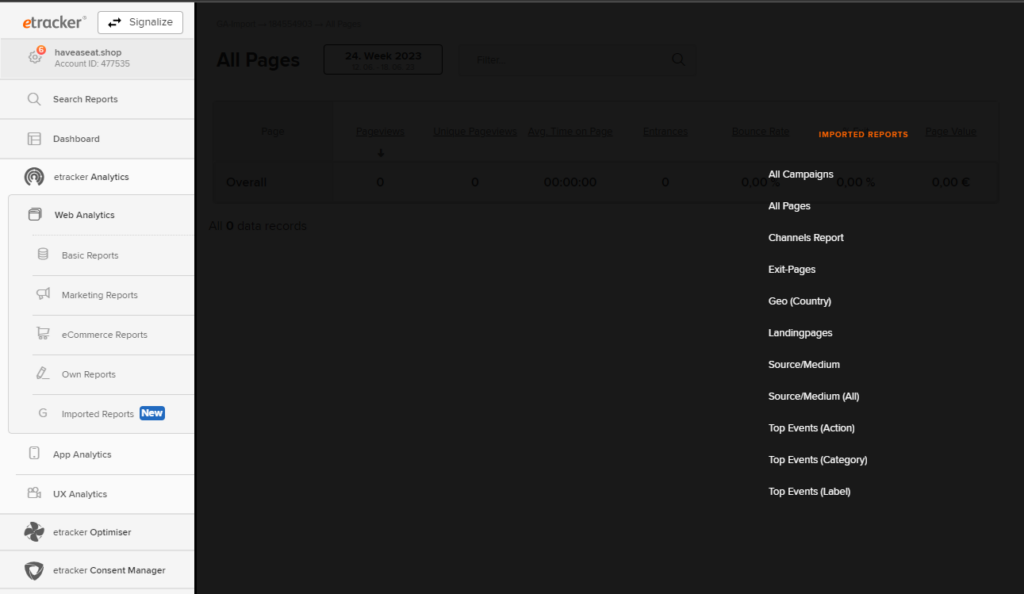1024x594 pixels.
Task: Click the etracker logo
Action: (x=54, y=22)
